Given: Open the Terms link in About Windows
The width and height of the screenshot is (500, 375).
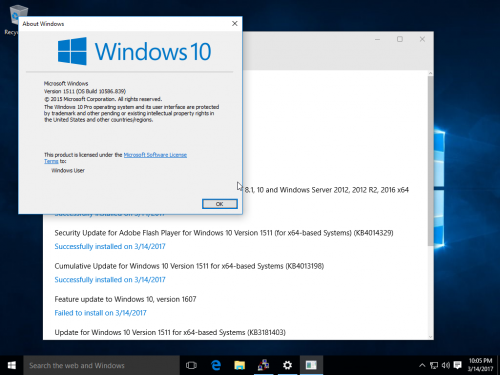Looking at the screenshot, I should tap(51, 161).
